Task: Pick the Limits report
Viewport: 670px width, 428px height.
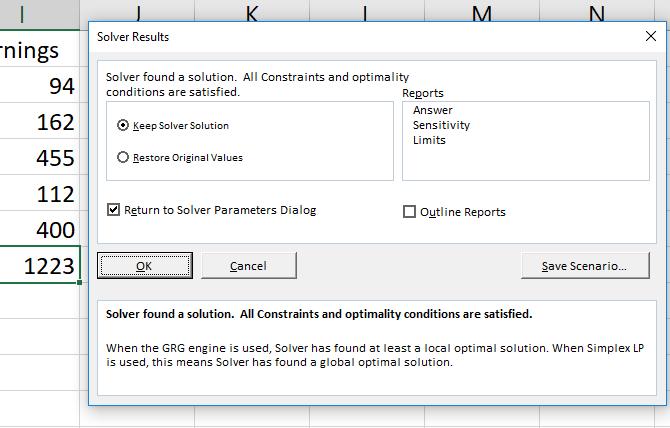Action: 429,140
